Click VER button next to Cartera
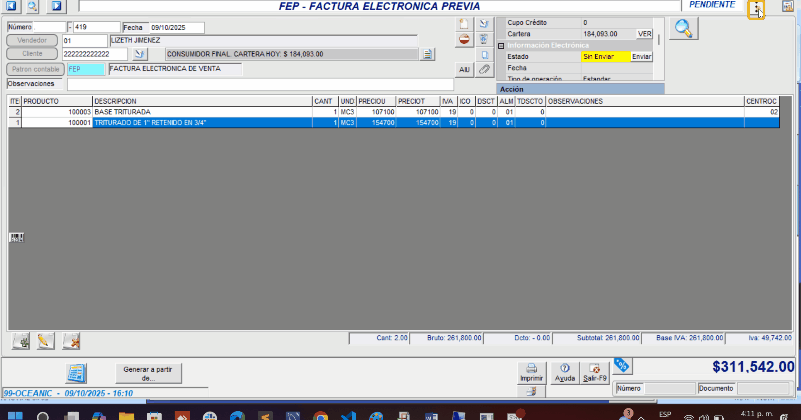 click(644, 33)
